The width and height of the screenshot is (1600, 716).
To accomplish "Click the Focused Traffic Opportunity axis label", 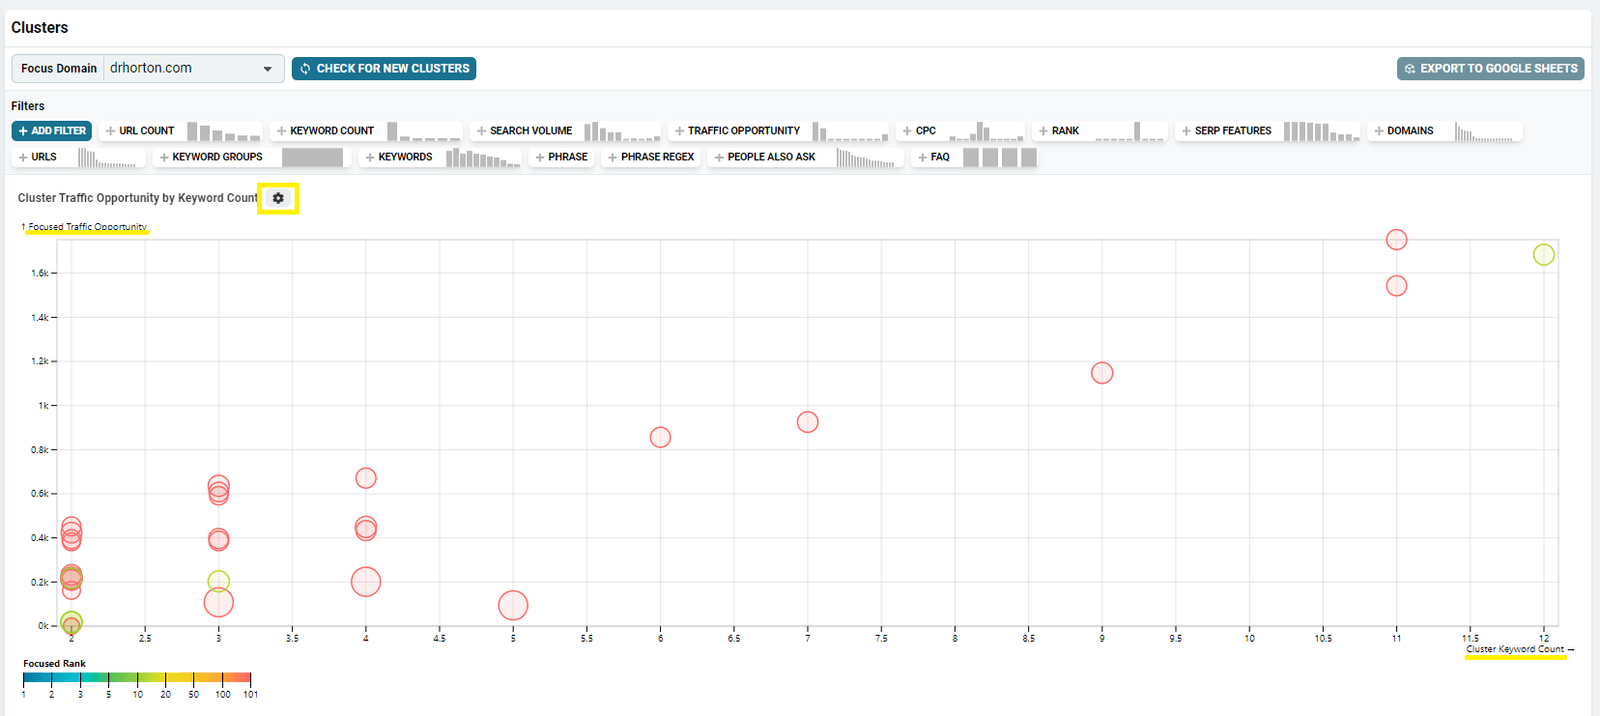I will click(87, 227).
